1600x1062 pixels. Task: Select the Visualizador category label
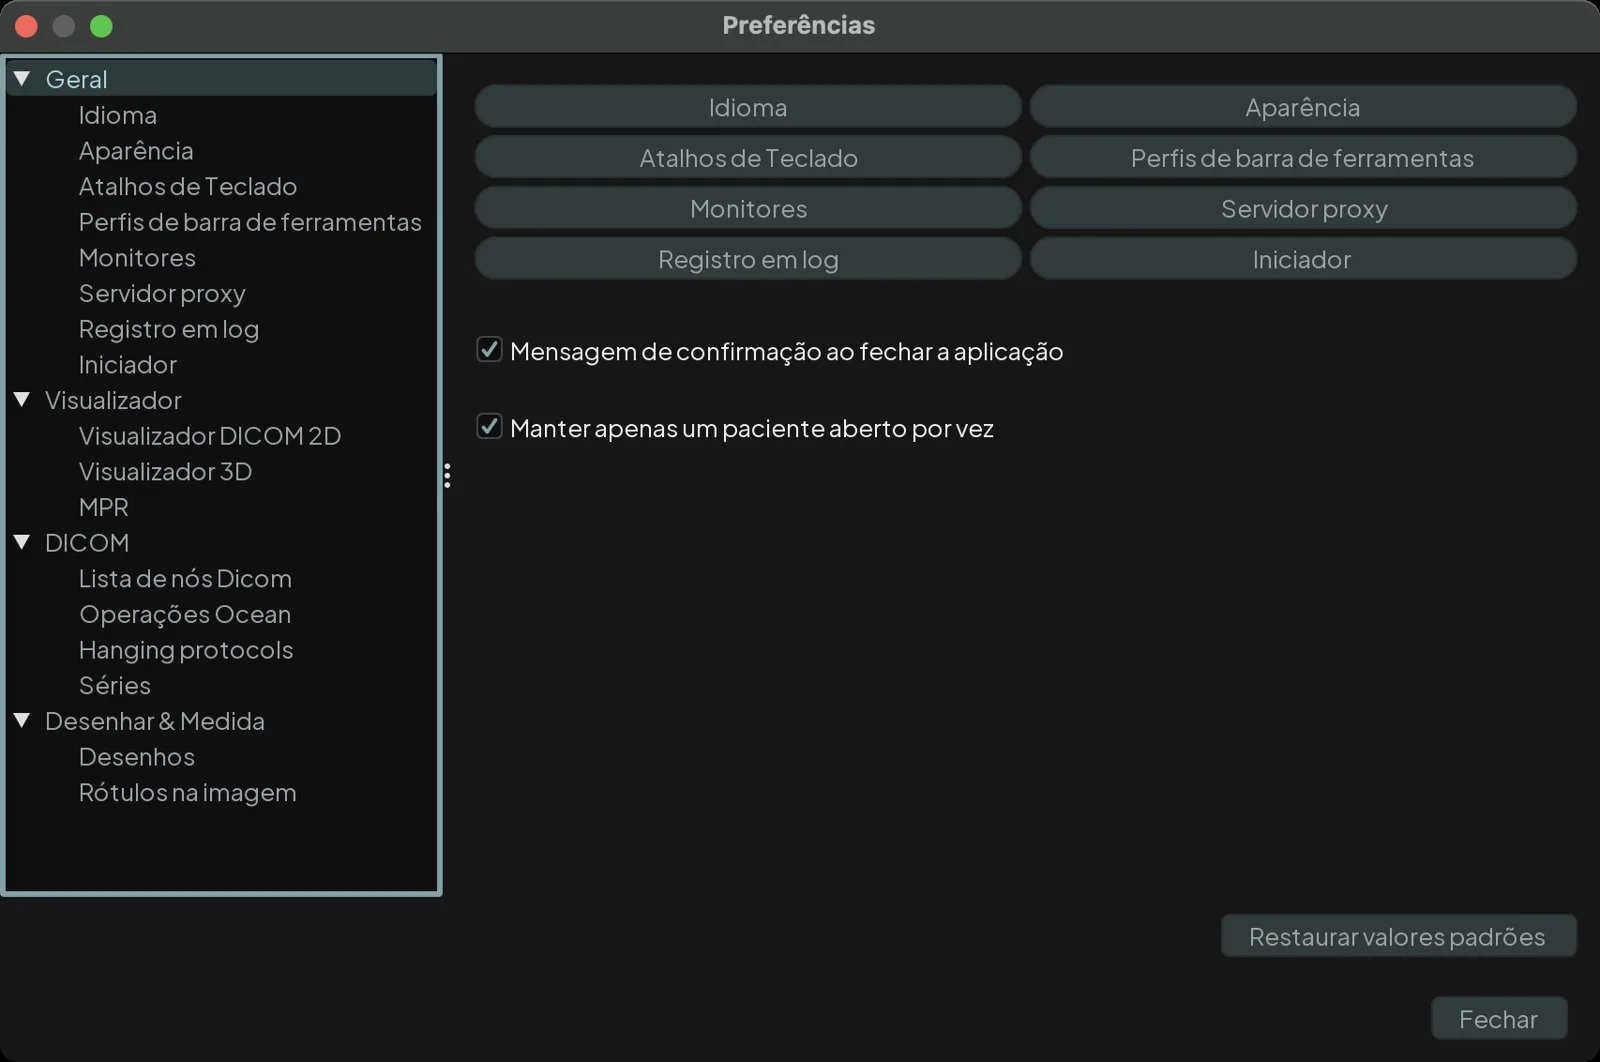[x=113, y=400]
